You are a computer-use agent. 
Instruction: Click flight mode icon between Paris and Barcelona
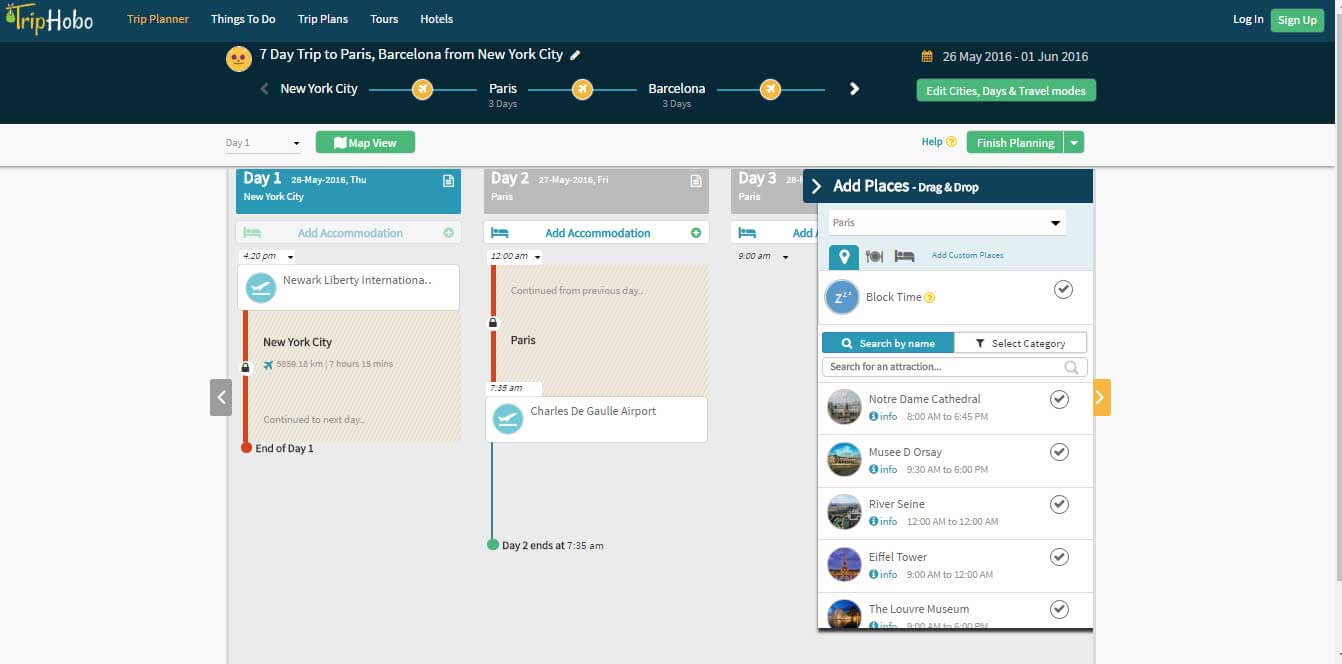pos(582,89)
